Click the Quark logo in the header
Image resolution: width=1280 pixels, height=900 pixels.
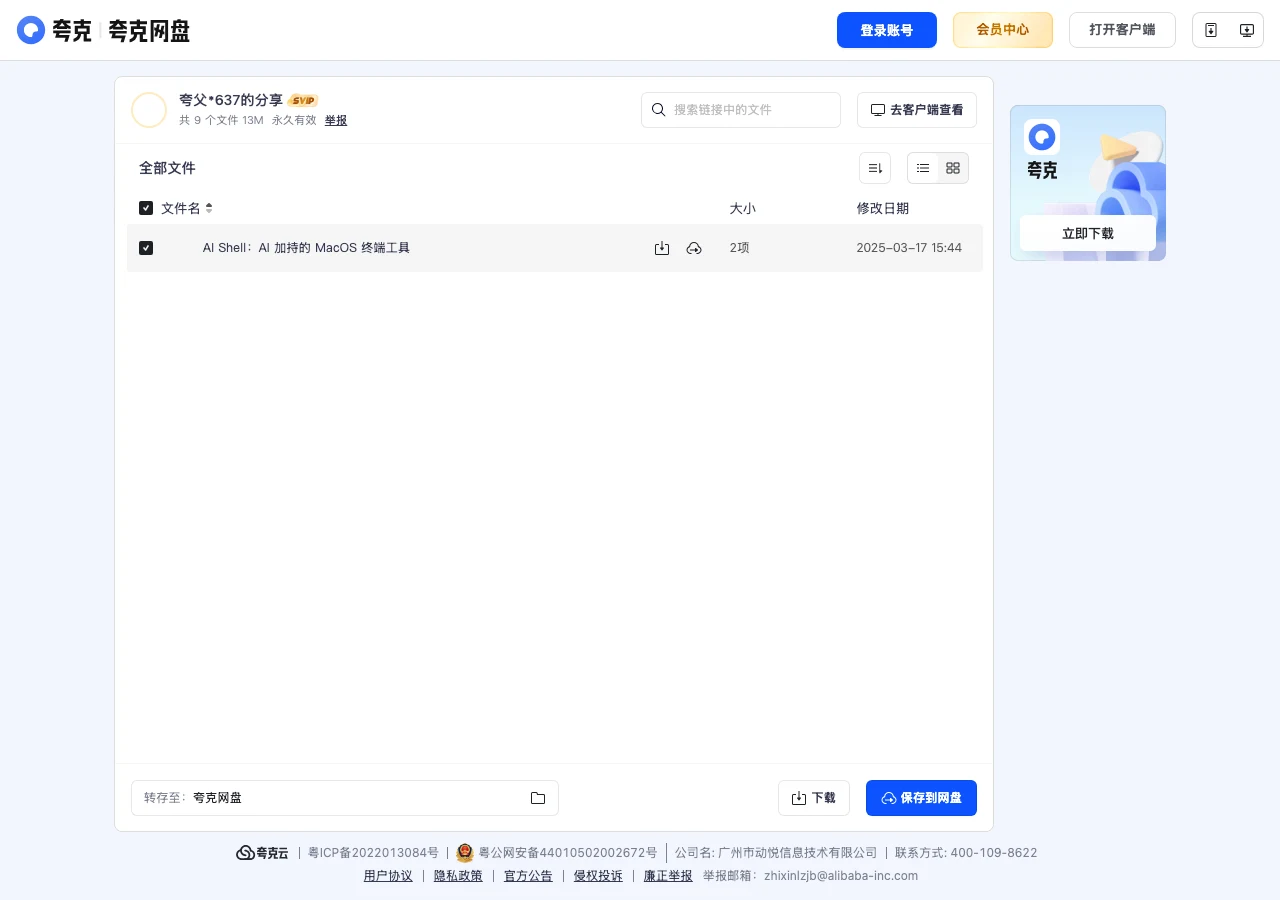(54, 30)
